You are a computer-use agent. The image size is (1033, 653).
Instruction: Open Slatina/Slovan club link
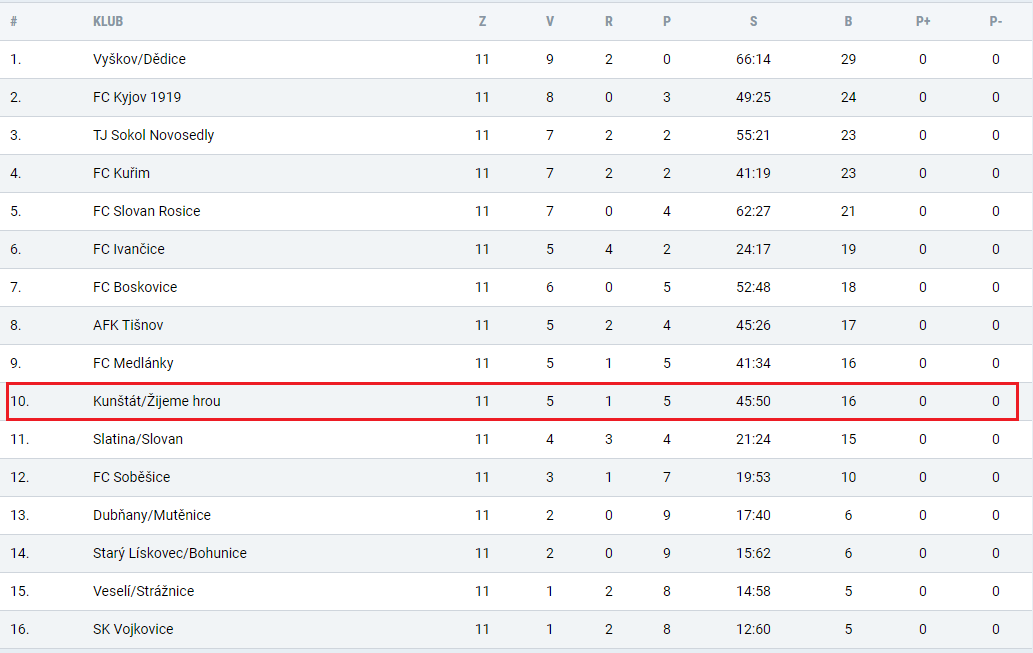[138, 440]
